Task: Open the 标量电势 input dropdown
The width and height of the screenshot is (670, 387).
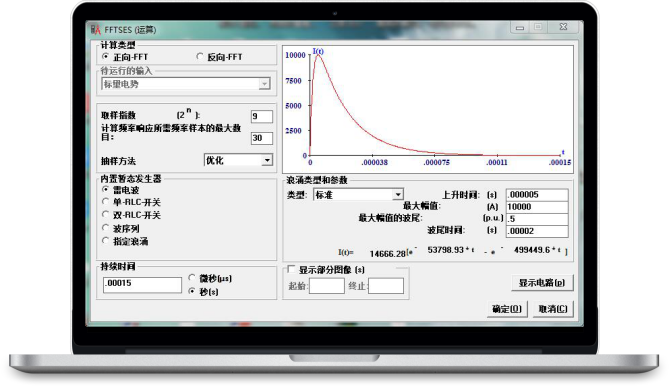Action: tap(186, 84)
